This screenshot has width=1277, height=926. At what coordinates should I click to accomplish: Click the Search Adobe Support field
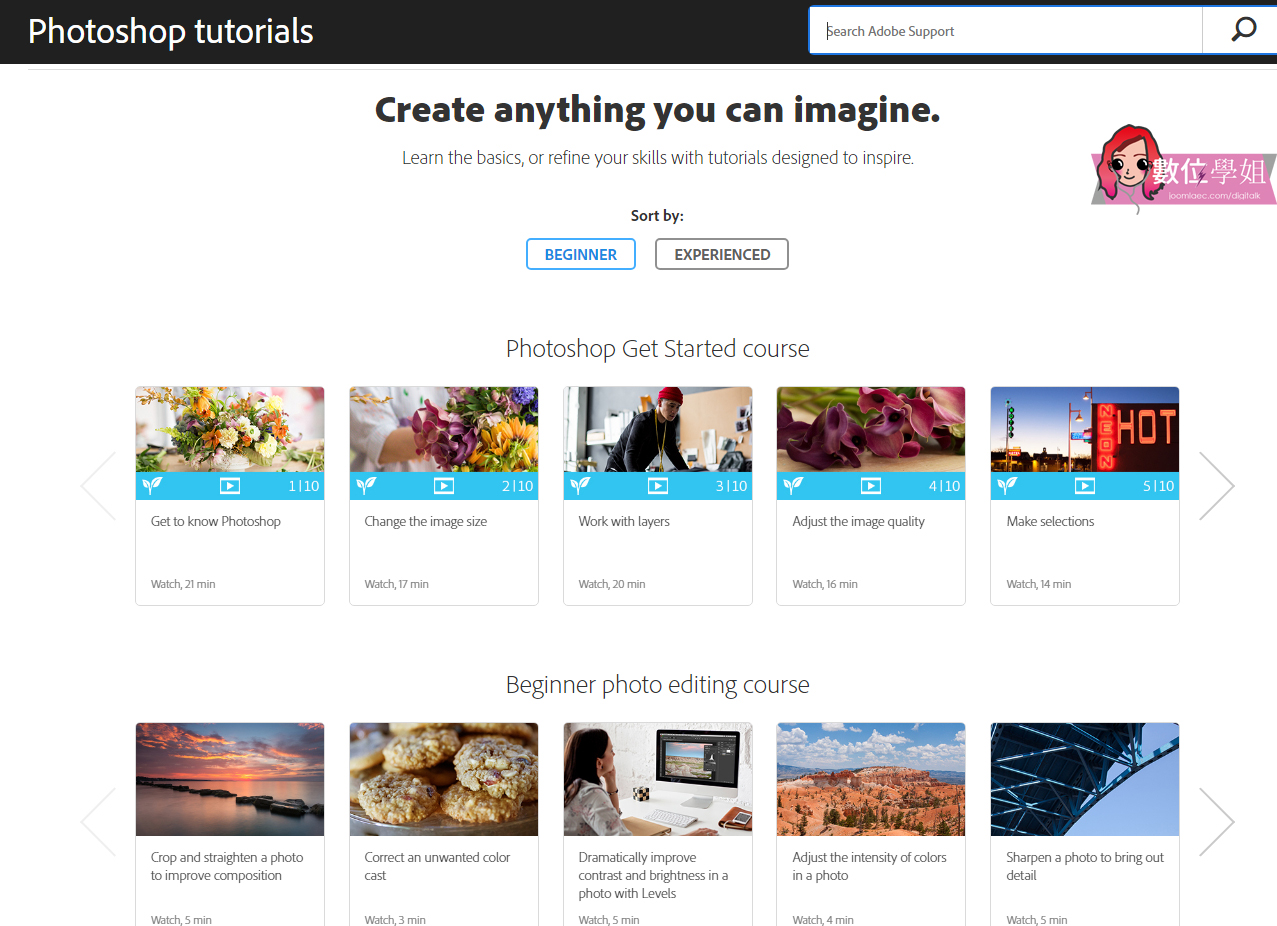(1005, 31)
